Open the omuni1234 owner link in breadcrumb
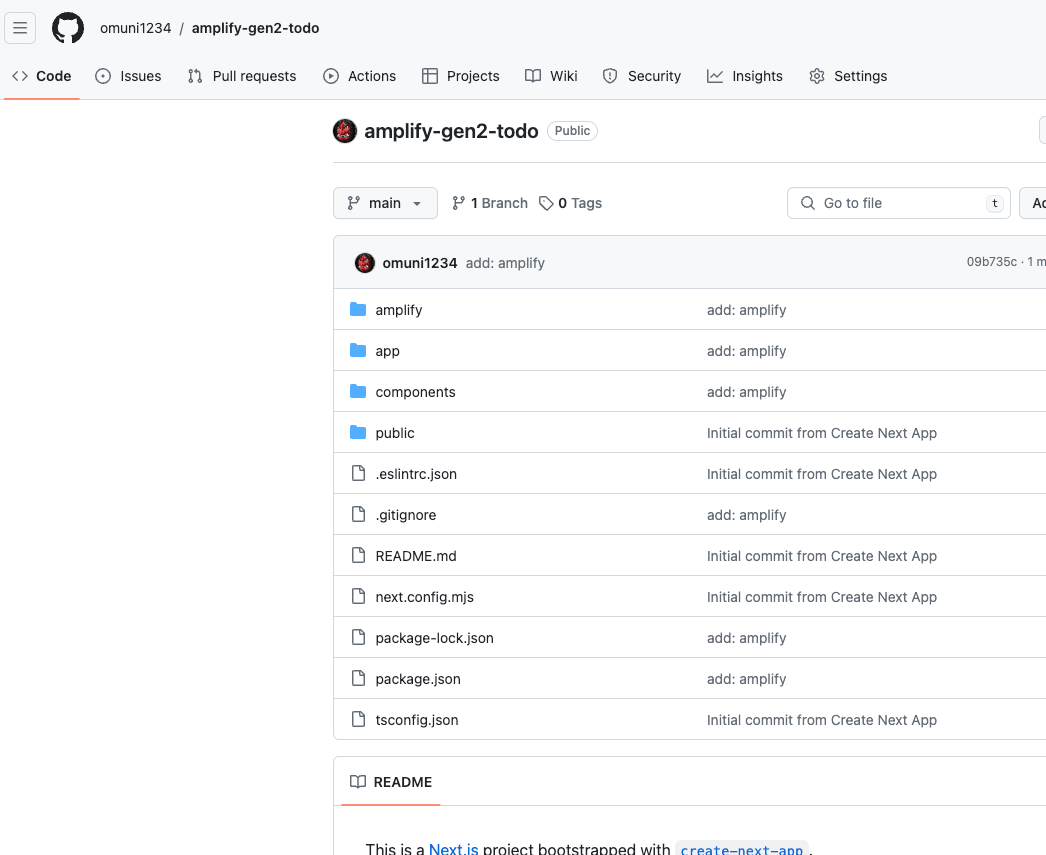Image resolution: width=1046 pixels, height=855 pixels. point(135,28)
